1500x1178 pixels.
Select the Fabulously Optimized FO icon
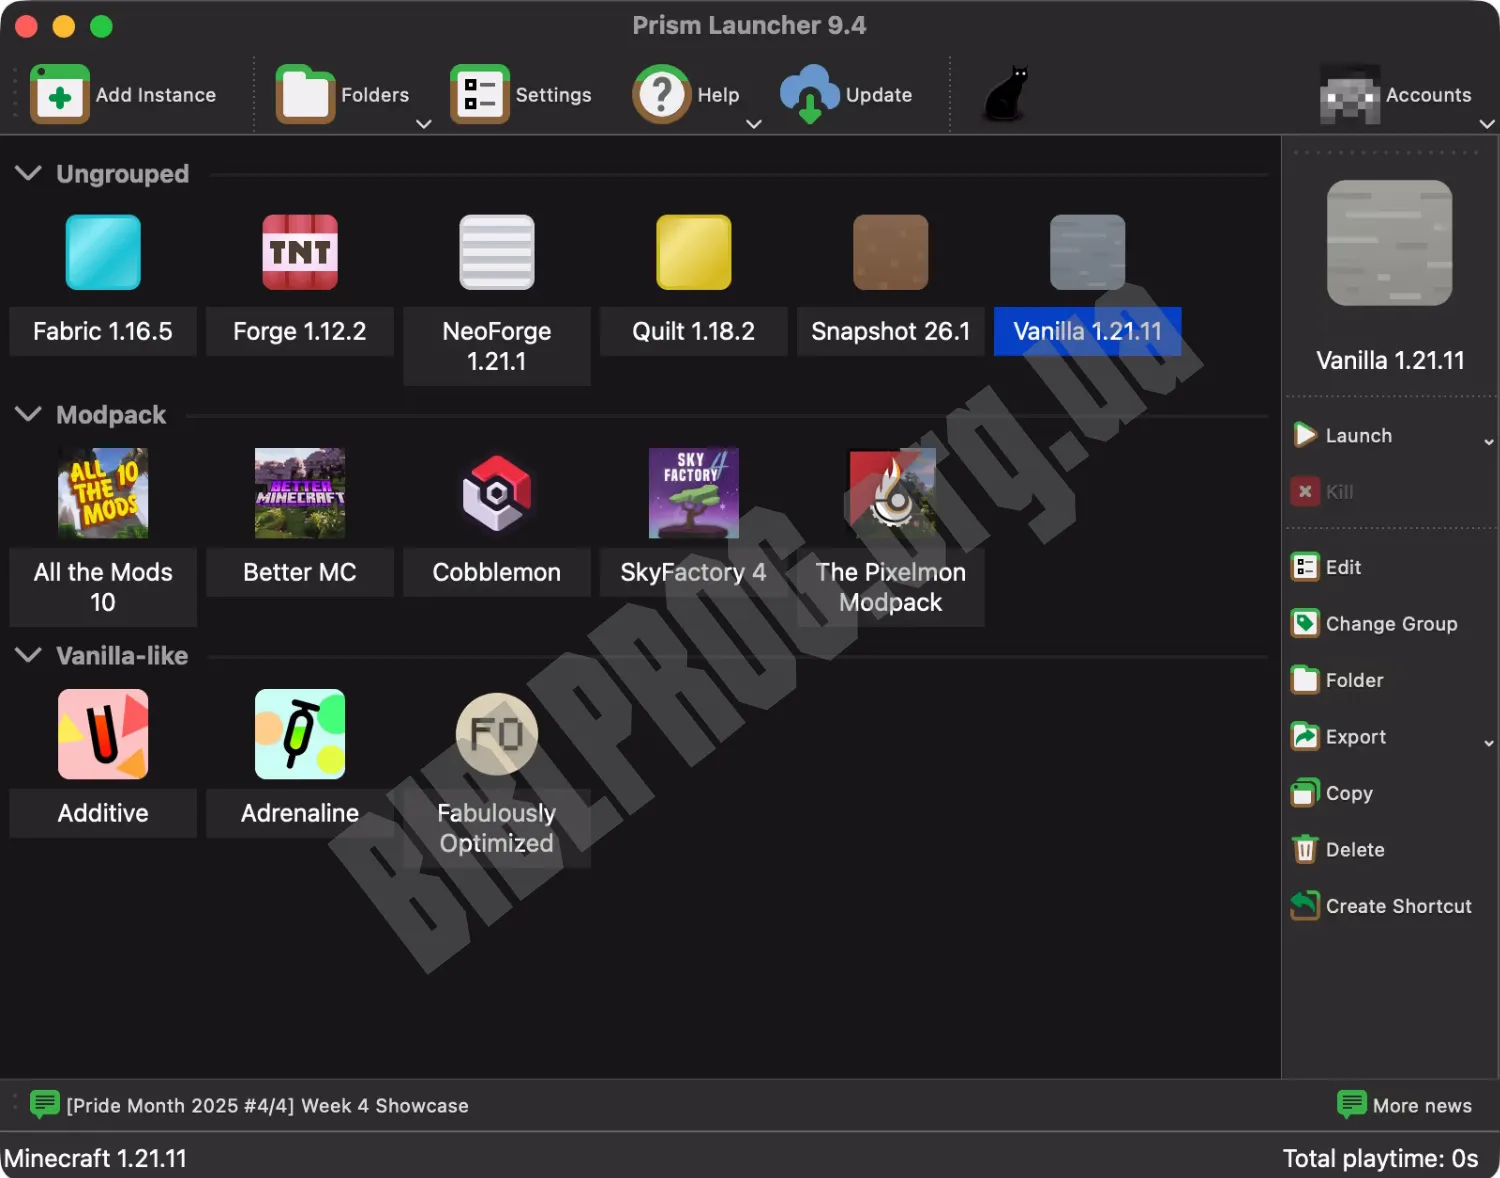497,734
